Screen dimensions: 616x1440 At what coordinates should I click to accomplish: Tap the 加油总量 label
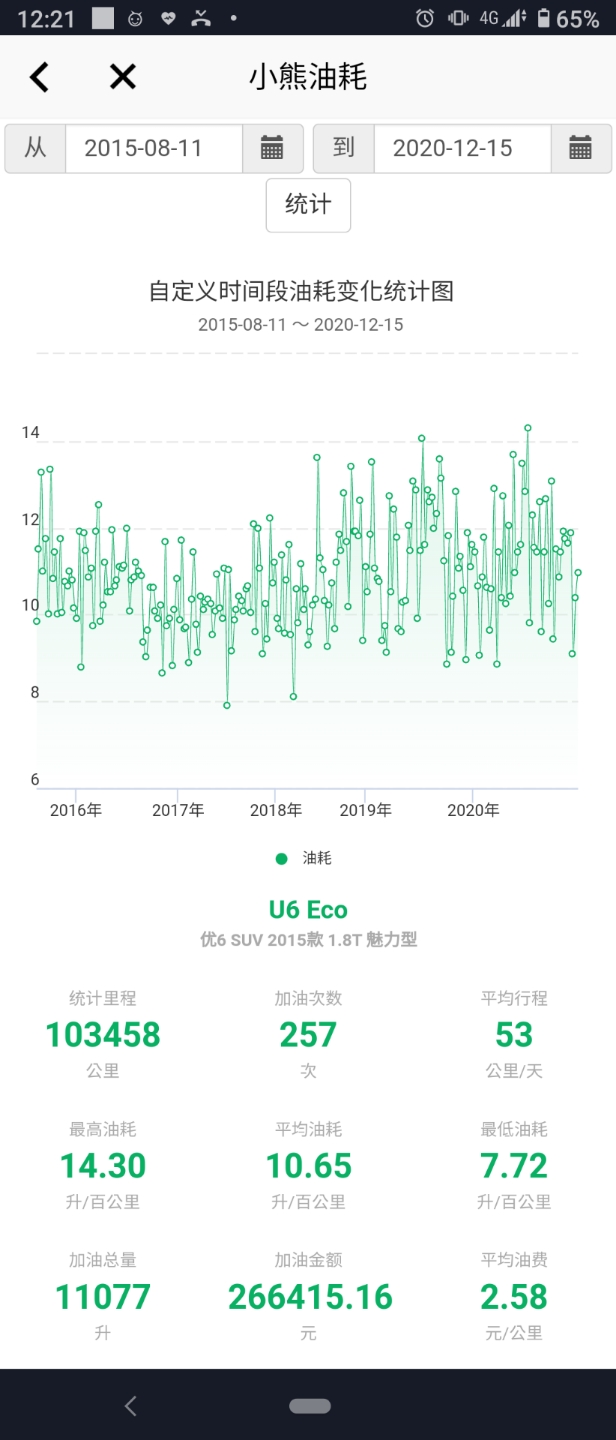tap(103, 1260)
